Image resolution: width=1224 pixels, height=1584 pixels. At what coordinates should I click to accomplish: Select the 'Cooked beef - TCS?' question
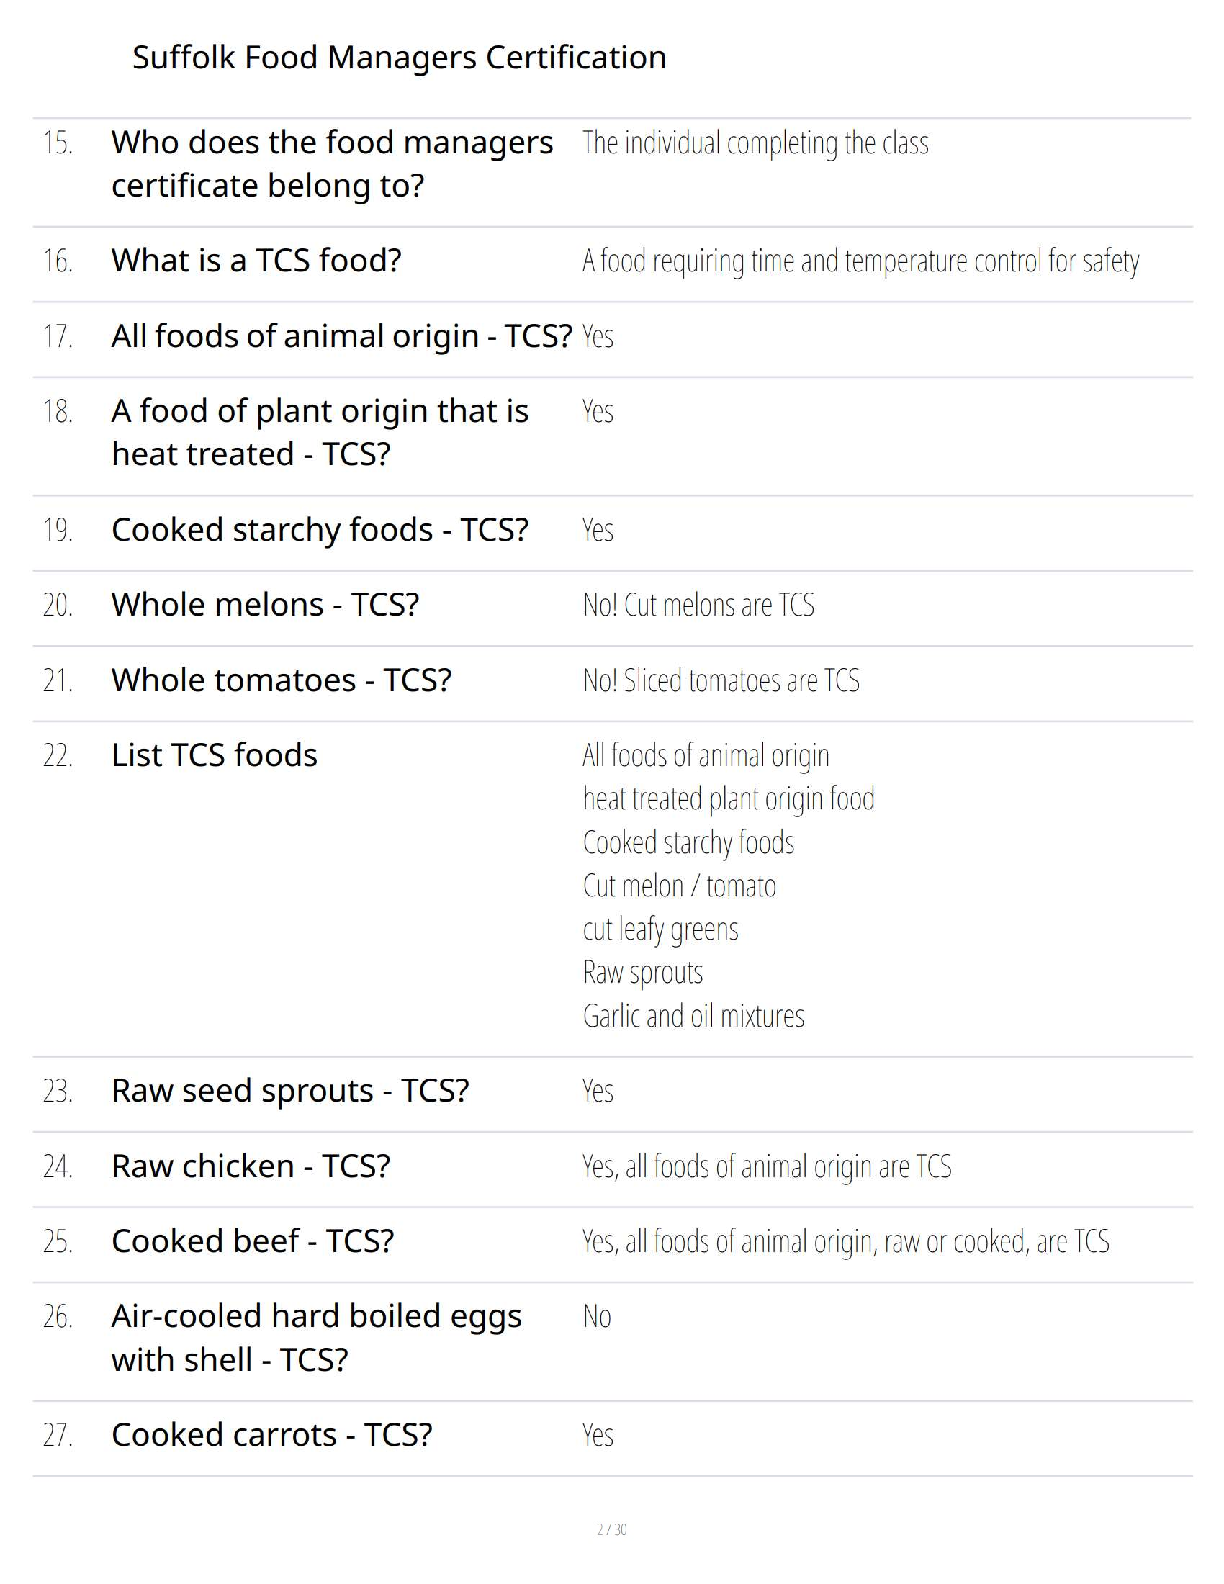[x=253, y=1242]
